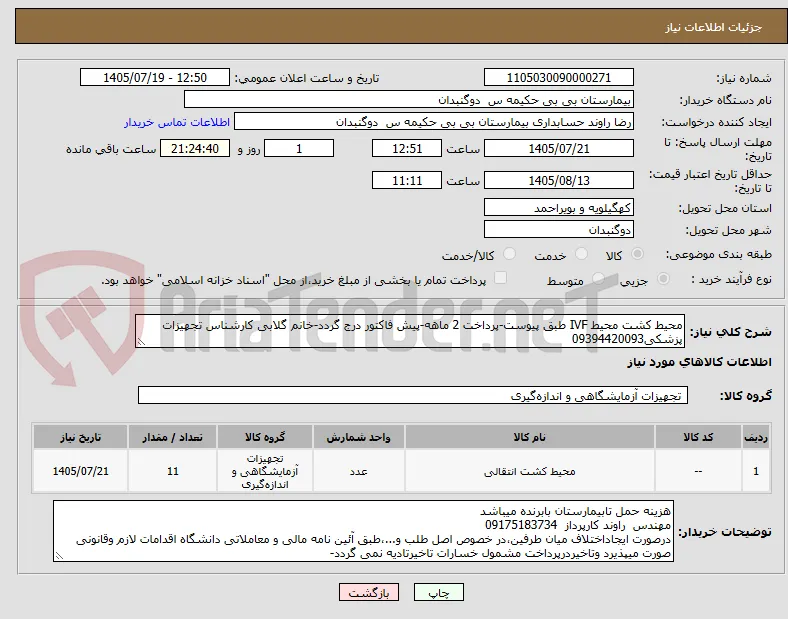Select the جزیی purchase type radio

pyautogui.click(x=663, y=279)
